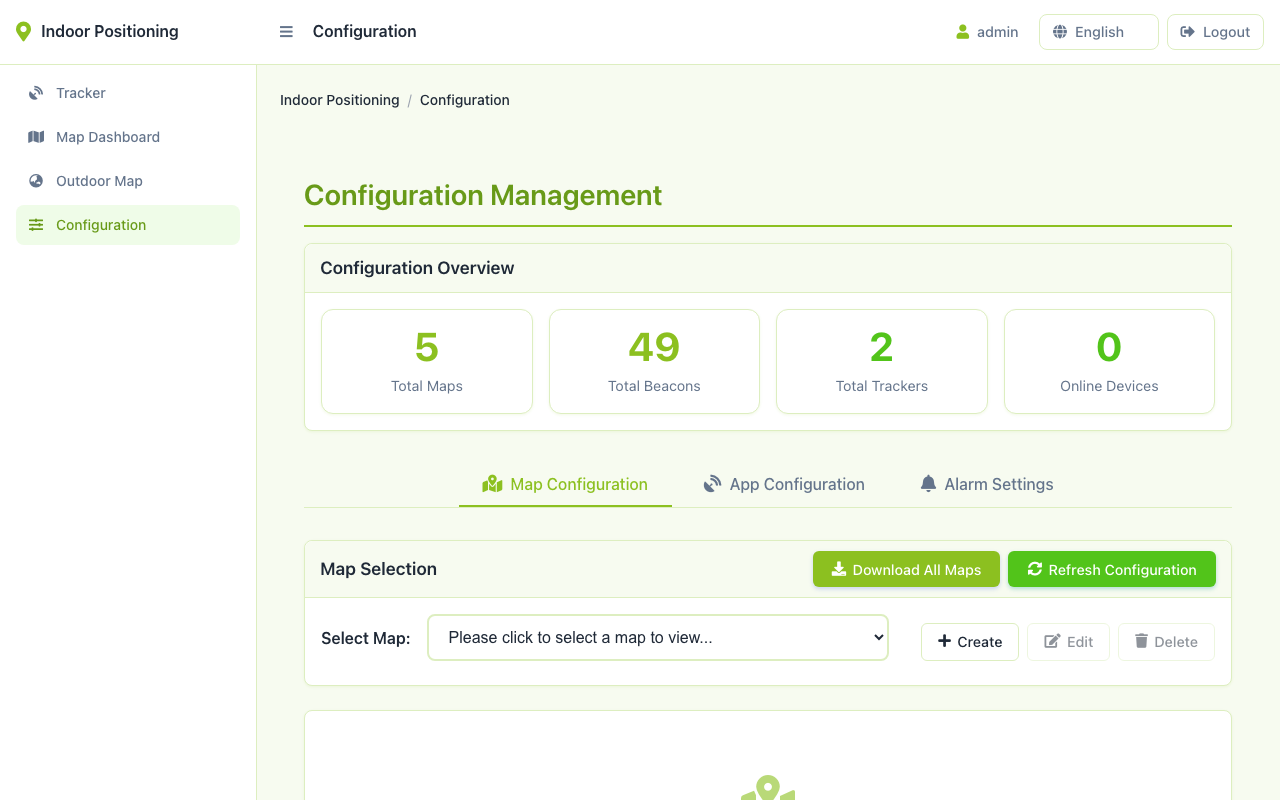Click the admin username label
The height and width of the screenshot is (800, 1280).
point(998,32)
